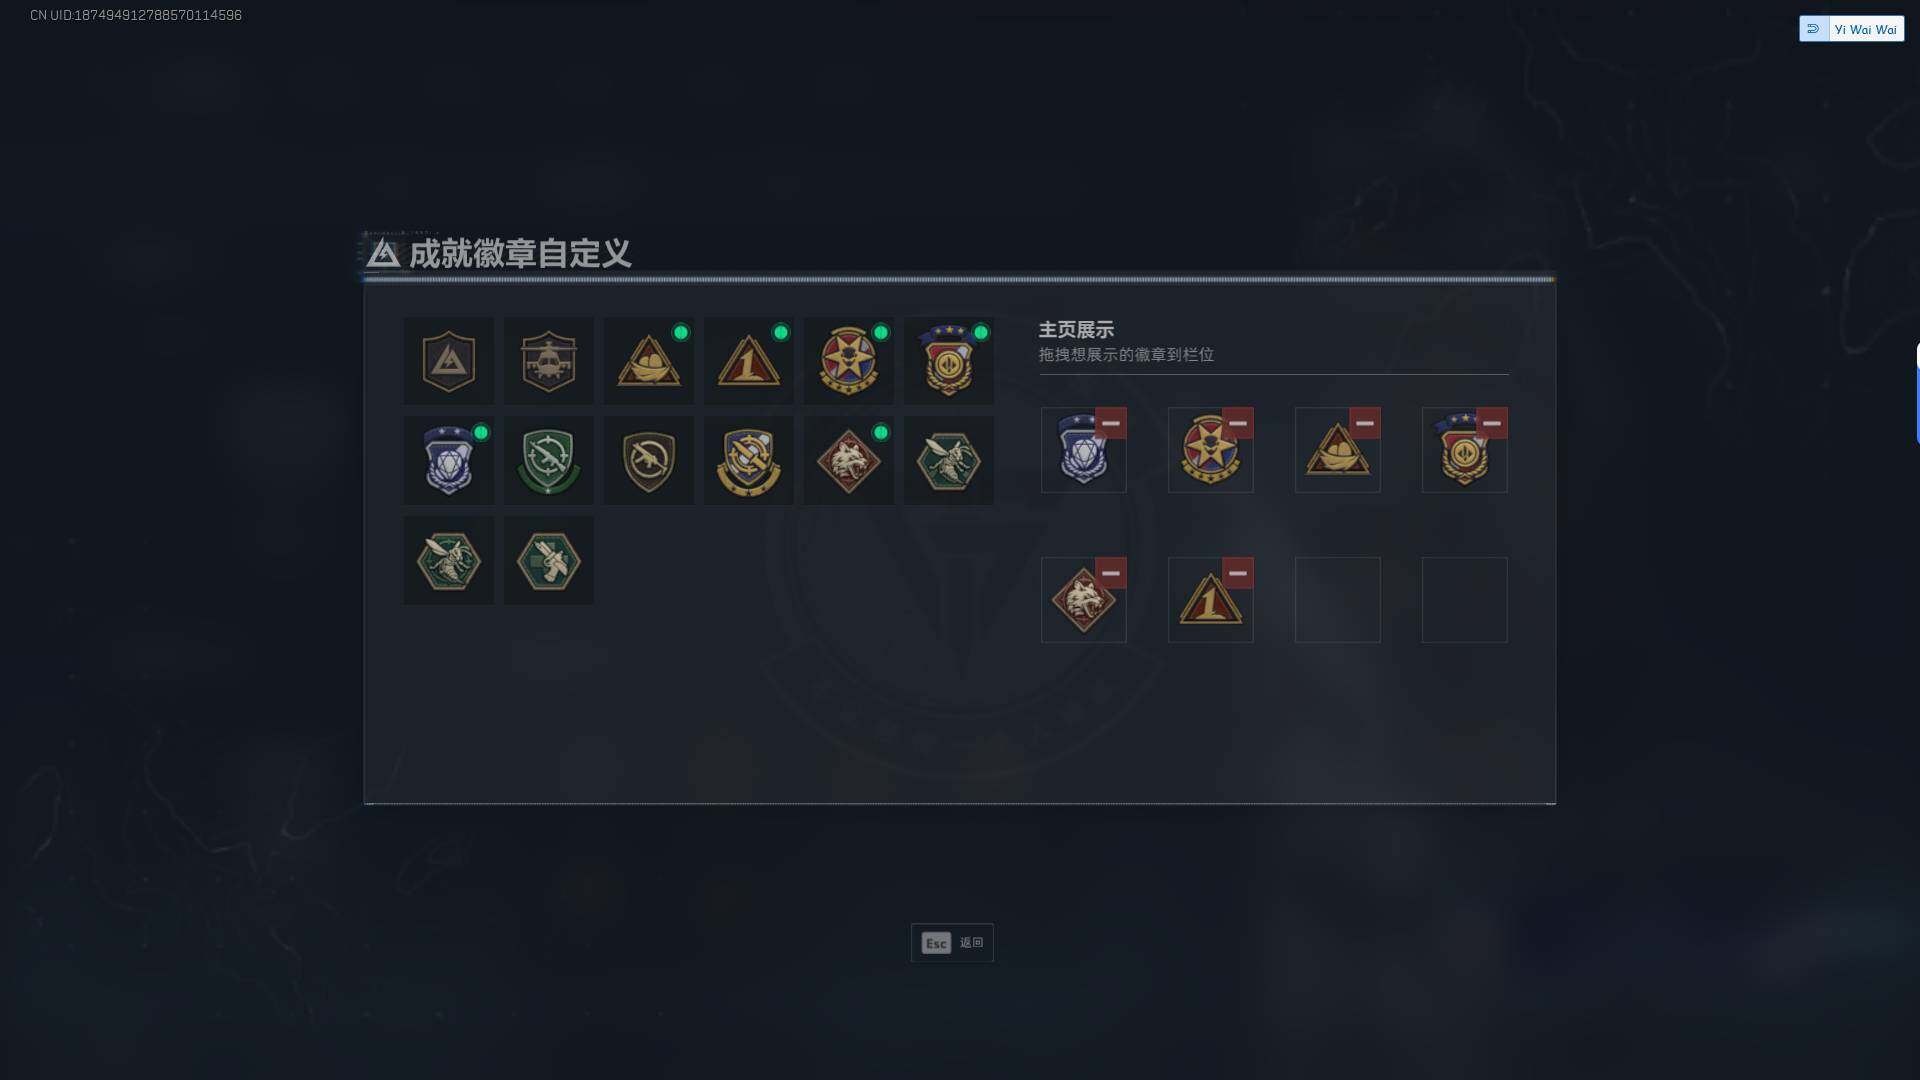The width and height of the screenshot is (1920, 1080).
Task: Click the last empty showcase slot
Action: coord(1465,600)
